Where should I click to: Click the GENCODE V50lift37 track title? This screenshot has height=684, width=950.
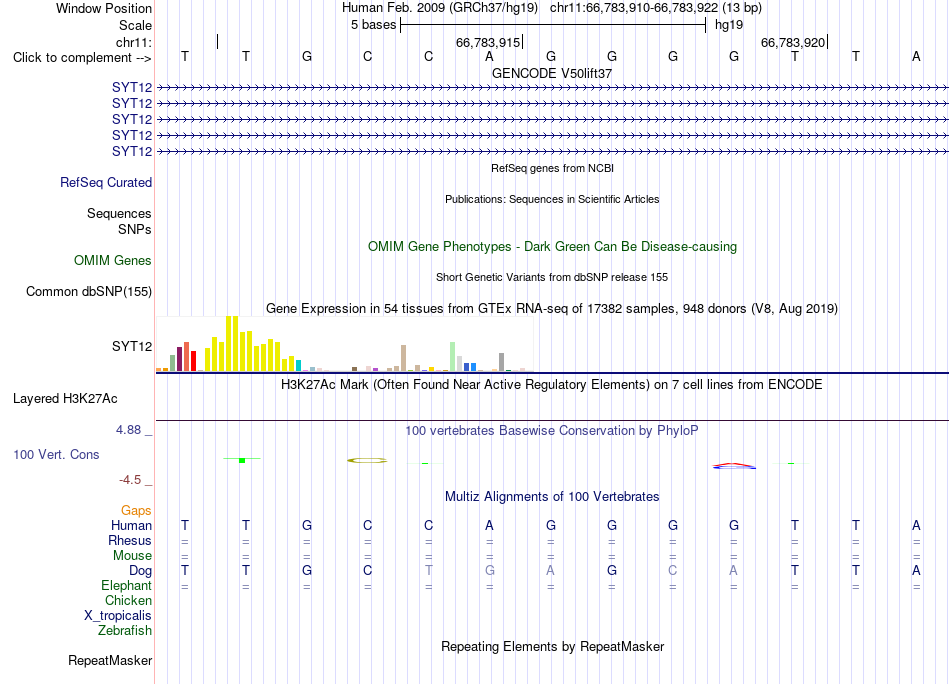[552, 73]
